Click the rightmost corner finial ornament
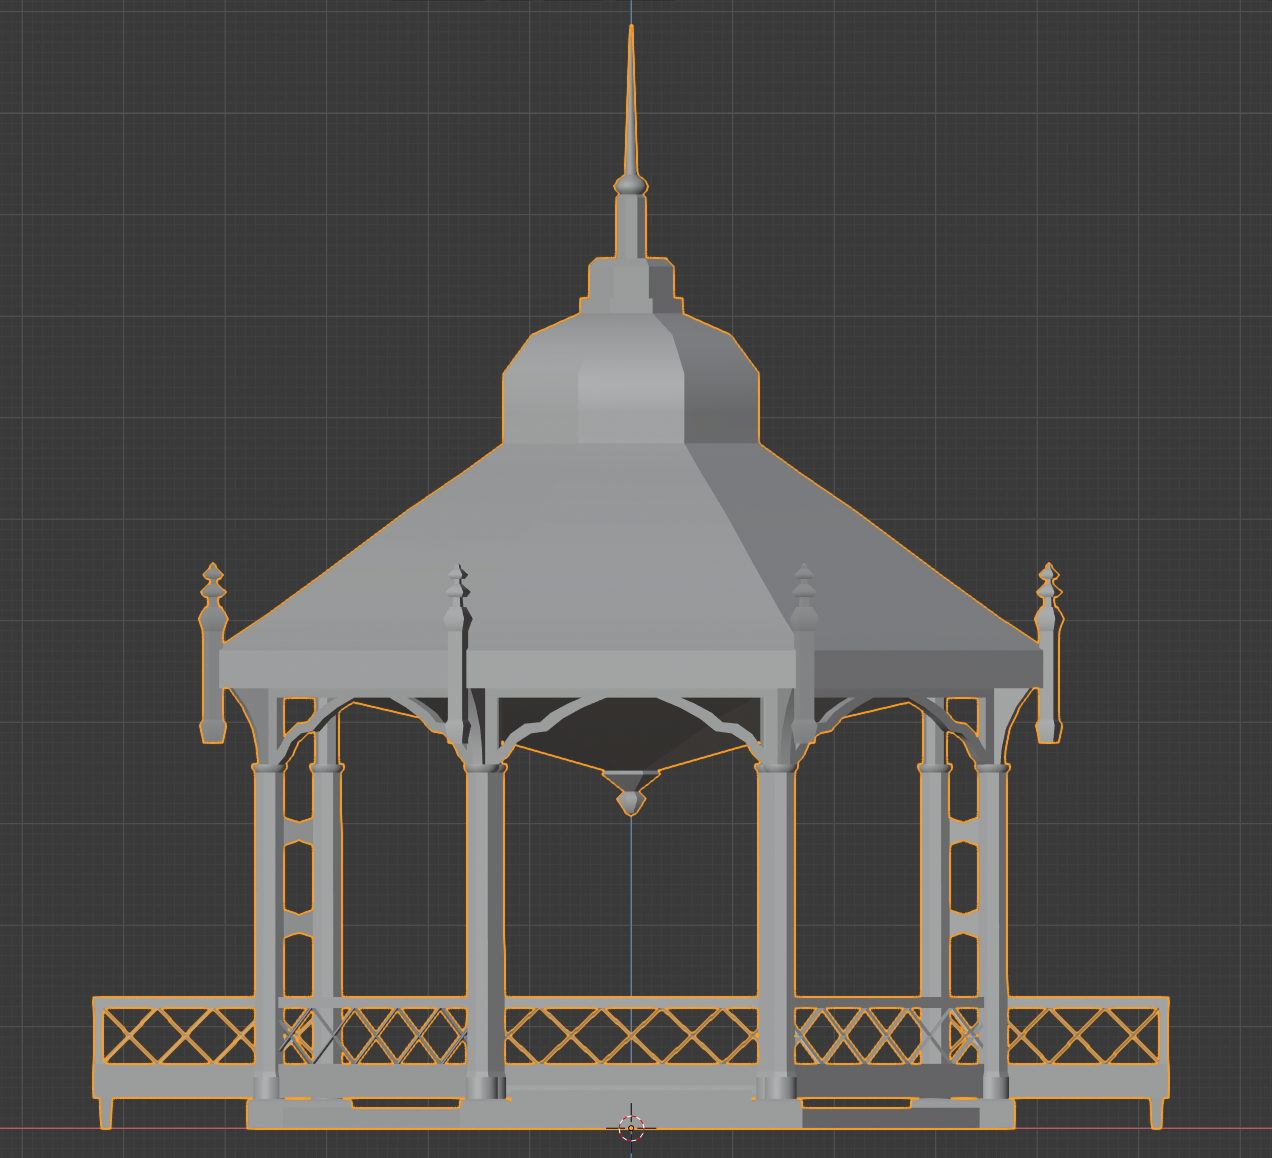The width and height of the screenshot is (1272, 1158). [1048, 600]
